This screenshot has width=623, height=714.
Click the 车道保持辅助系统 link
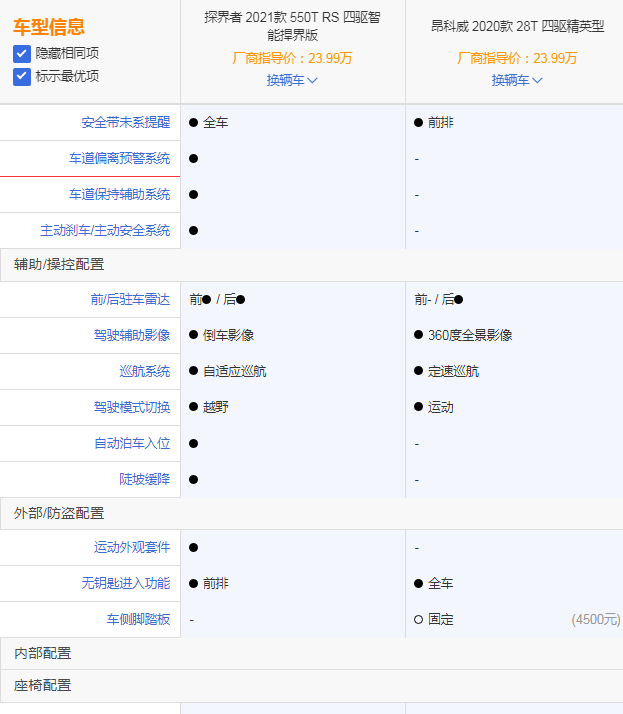pyautogui.click(x=119, y=195)
